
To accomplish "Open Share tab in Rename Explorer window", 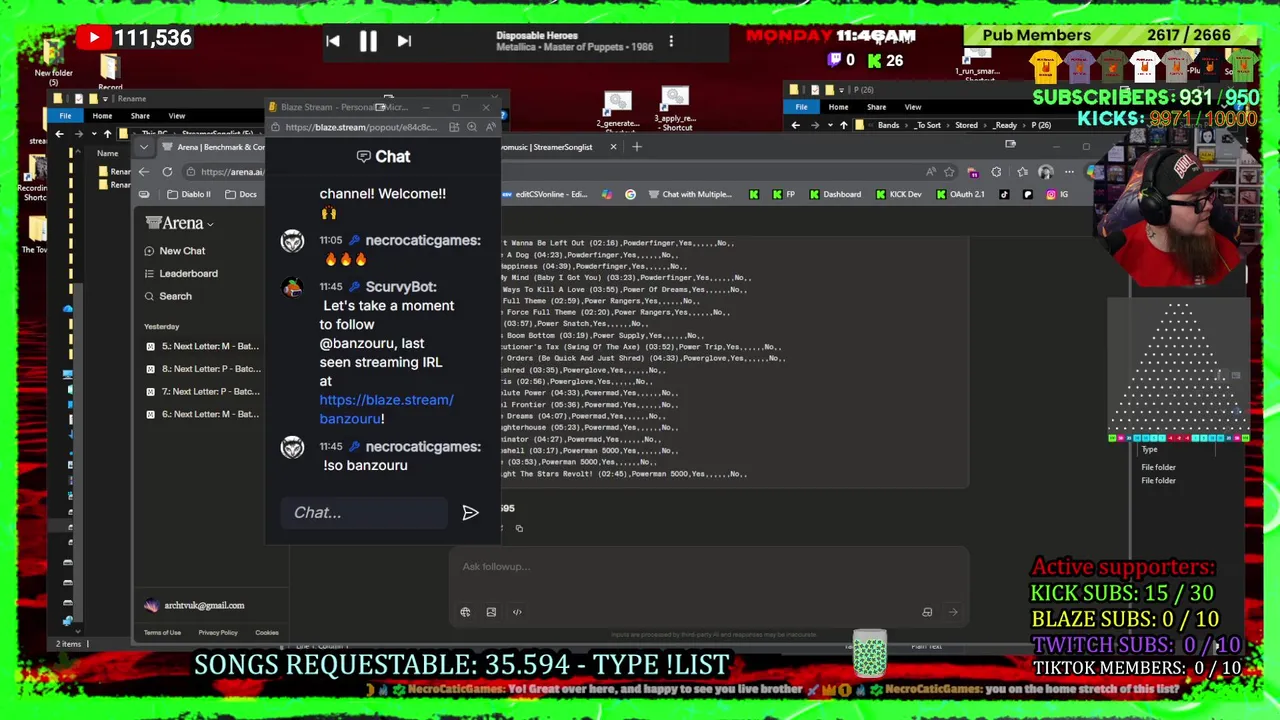I will 140,116.
